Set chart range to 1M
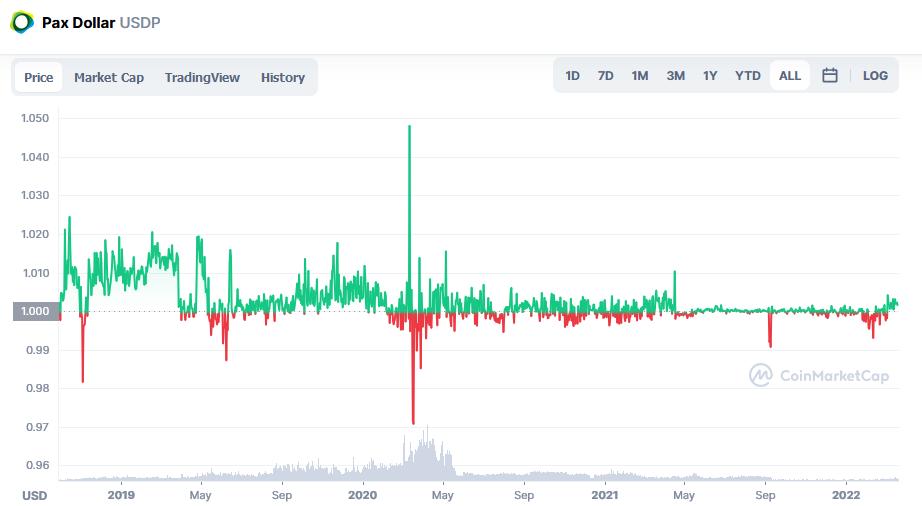The height and width of the screenshot is (506, 922). point(640,75)
